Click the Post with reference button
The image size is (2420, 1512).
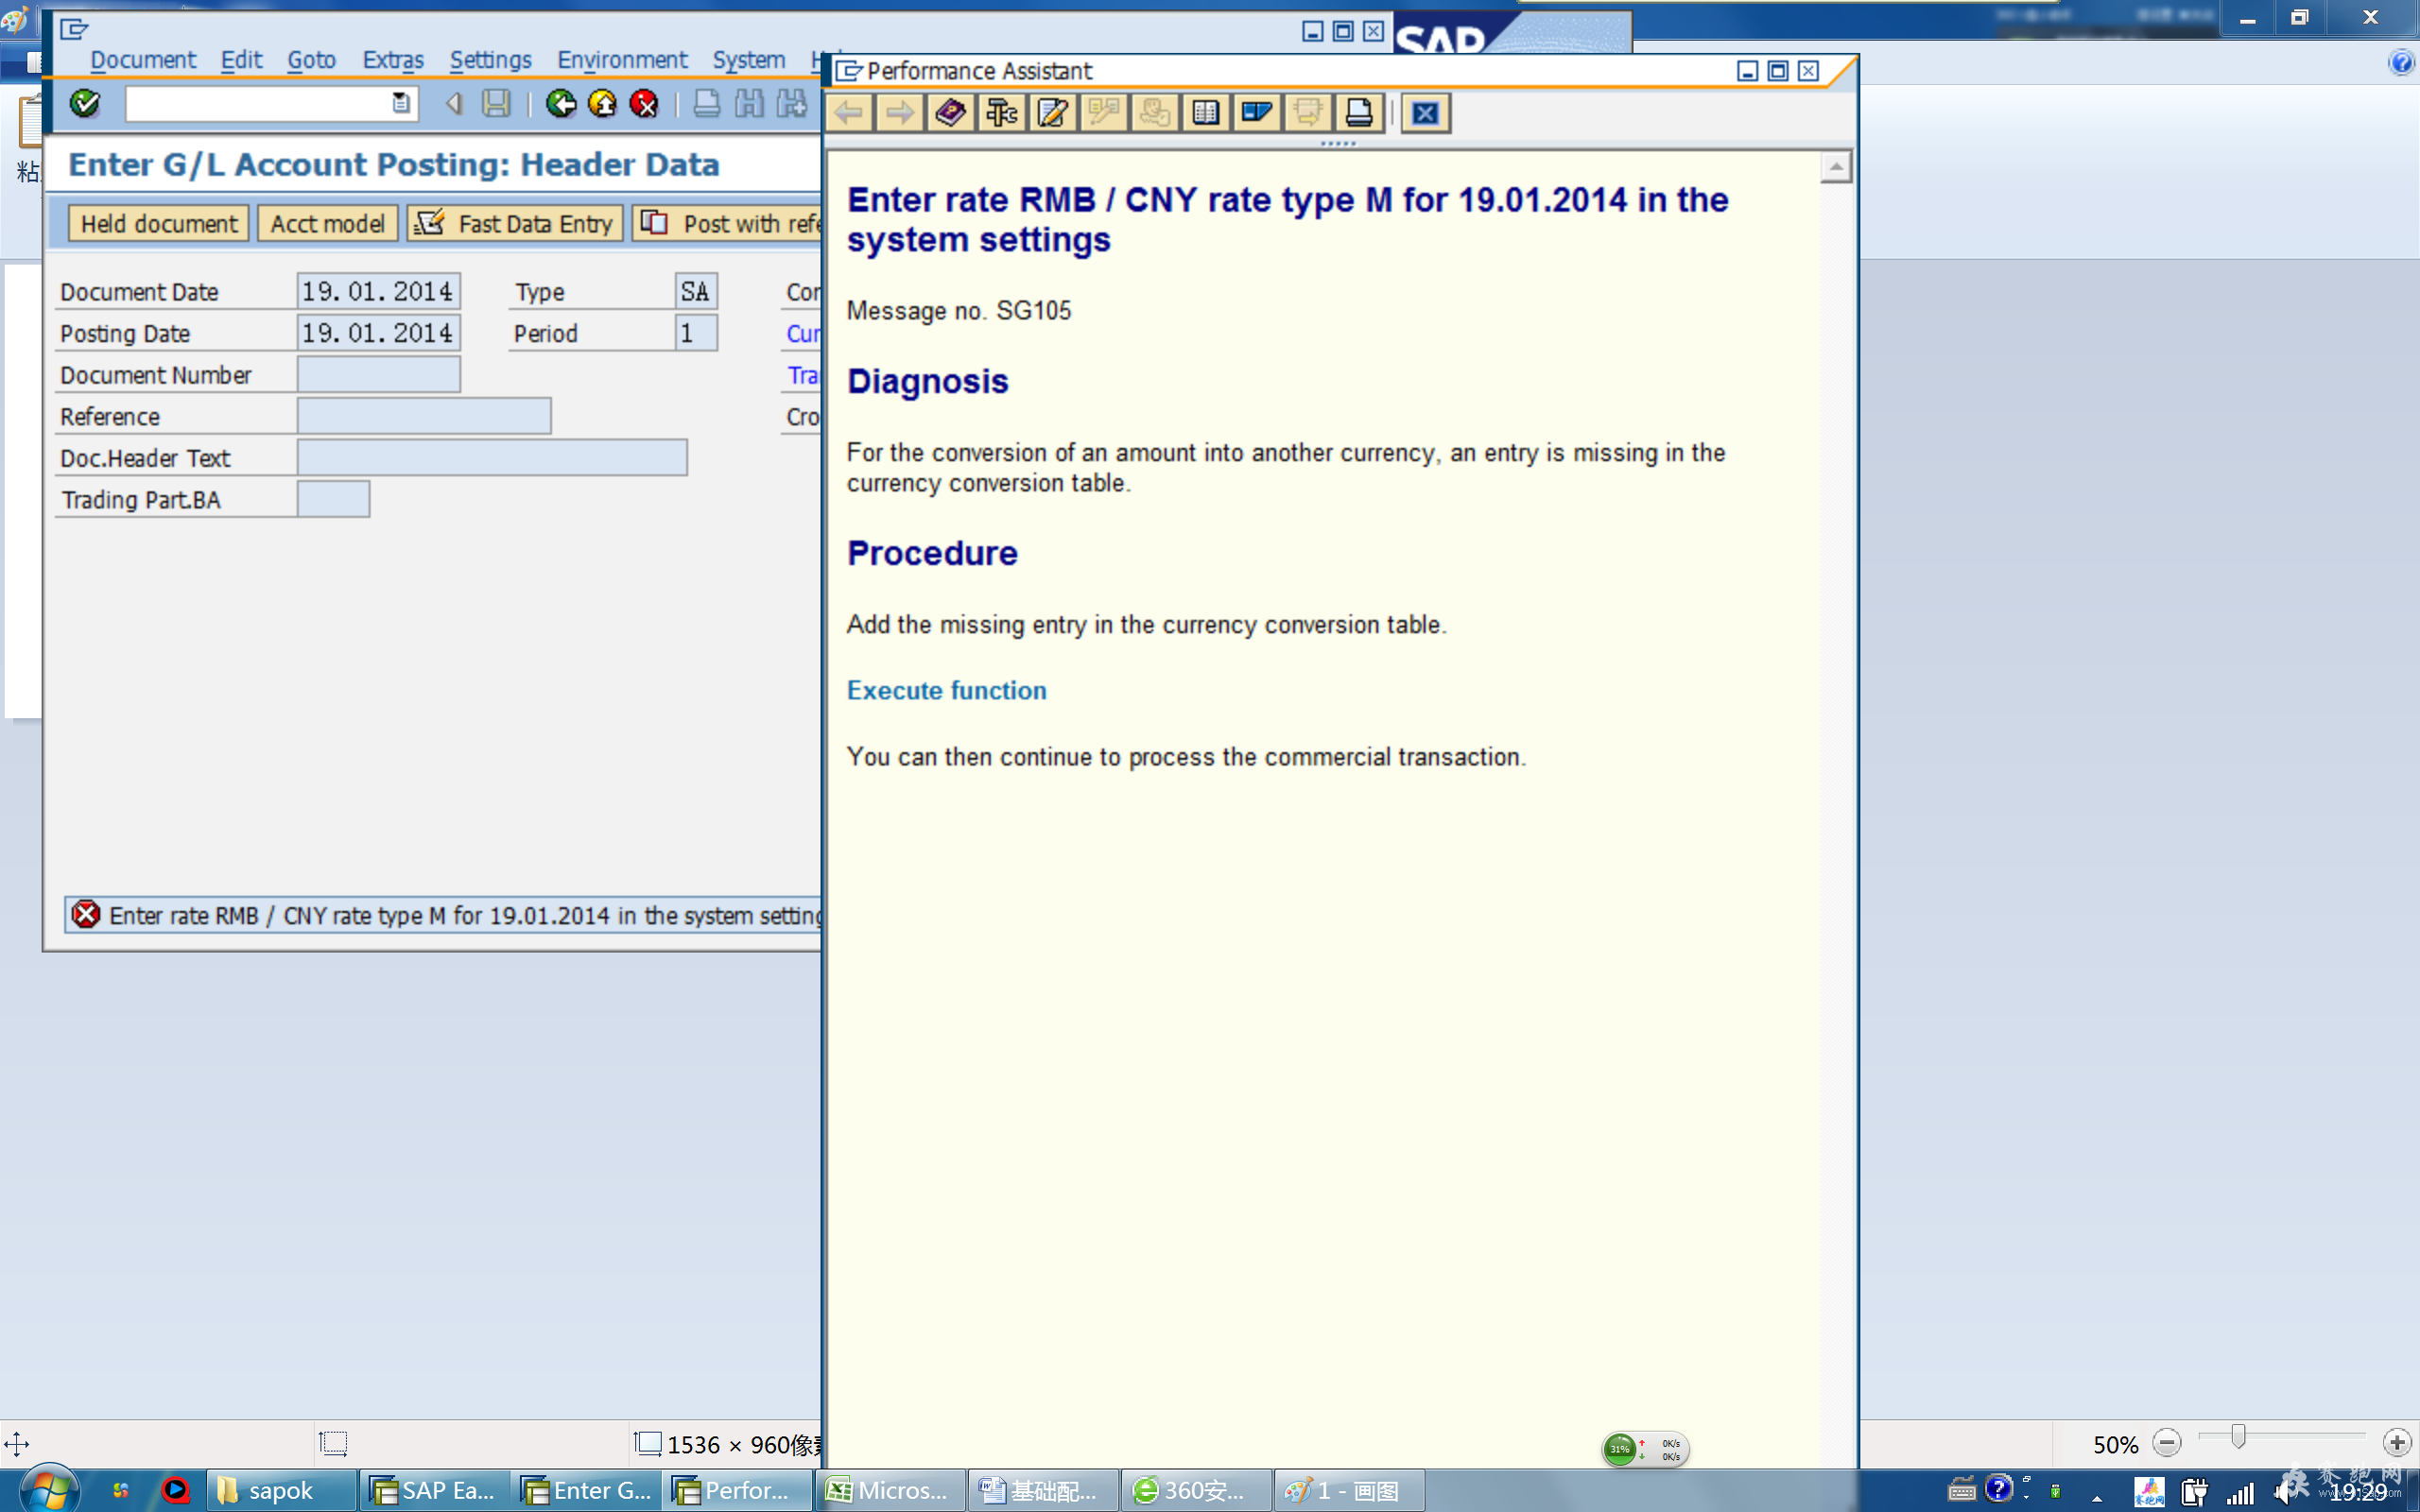pos(727,223)
